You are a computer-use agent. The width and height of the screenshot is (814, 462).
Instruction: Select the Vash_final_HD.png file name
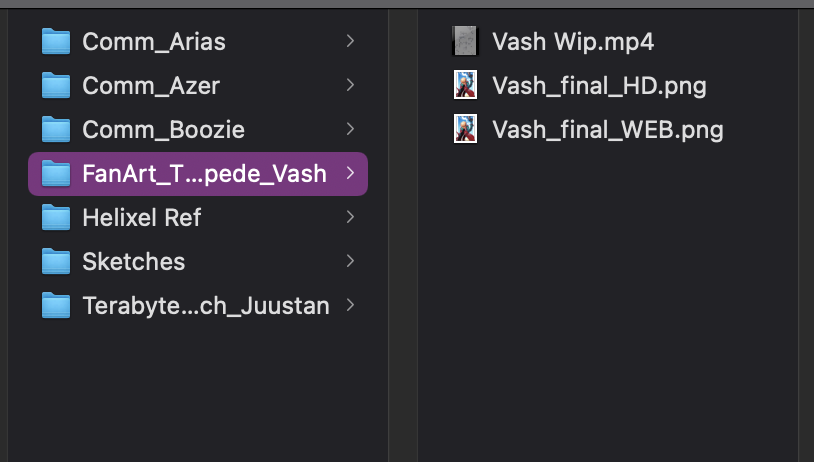pyautogui.click(x=599, y=86)
